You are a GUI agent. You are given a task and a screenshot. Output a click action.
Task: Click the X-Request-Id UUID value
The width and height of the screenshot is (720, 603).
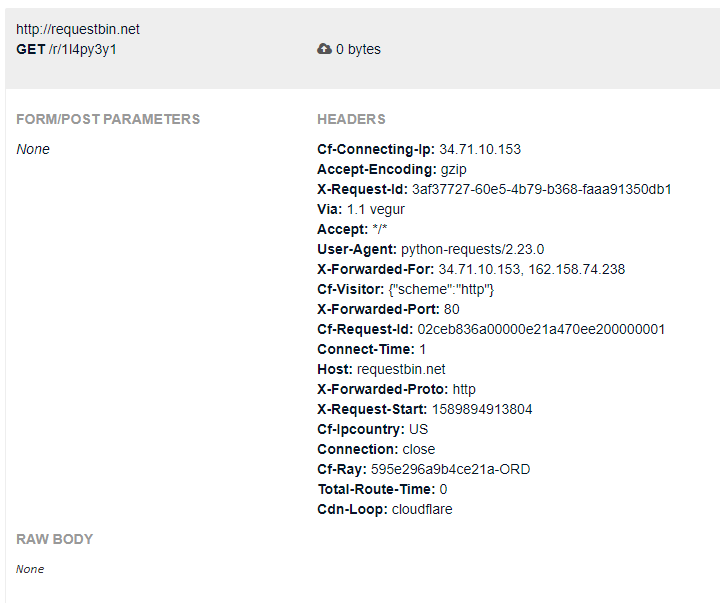pos(542,189)
